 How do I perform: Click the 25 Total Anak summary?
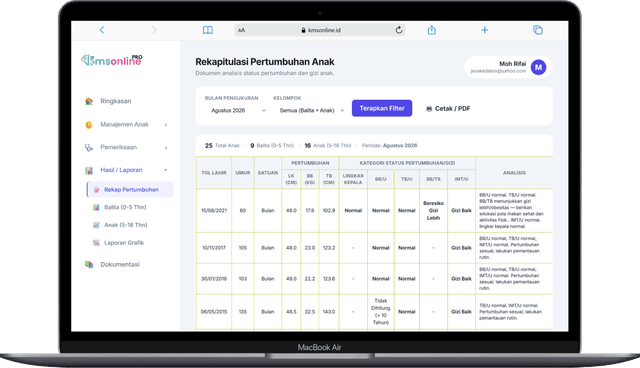pos(222,146)
